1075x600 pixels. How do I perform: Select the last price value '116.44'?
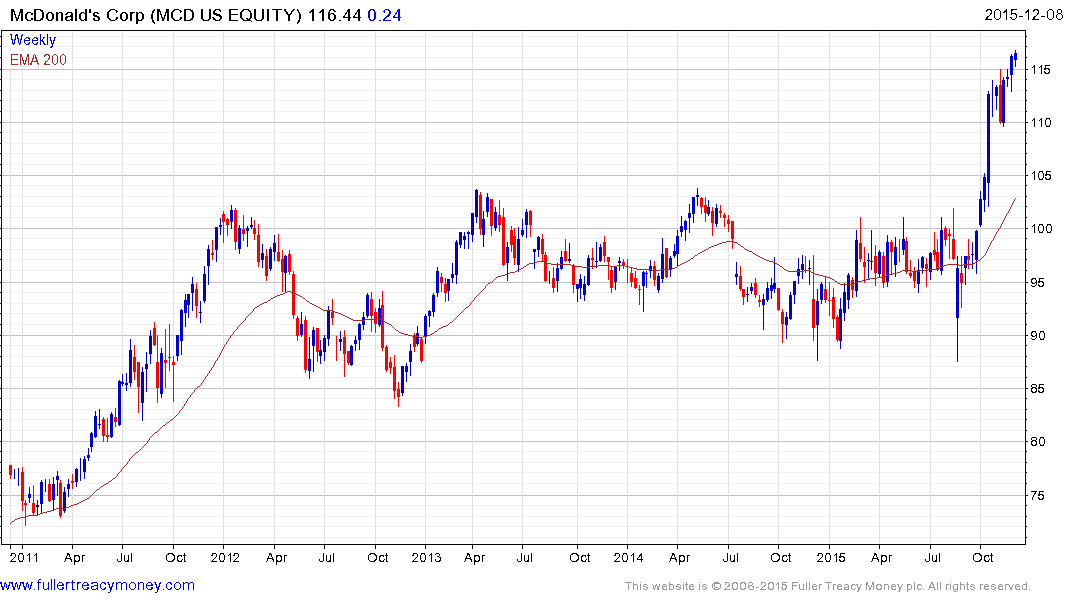(335, 15)
